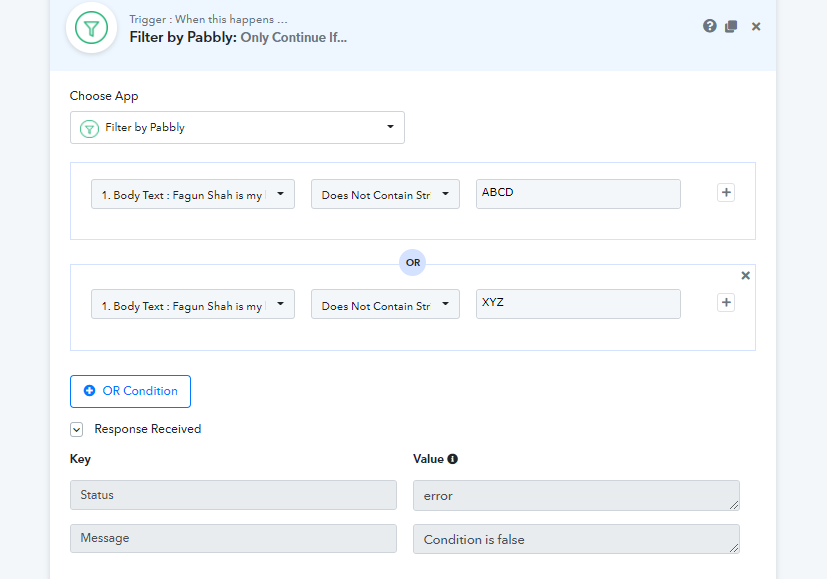
Task: Click the resize handle of the error value box
Action: pyautogui.click(x=734, y=505)
